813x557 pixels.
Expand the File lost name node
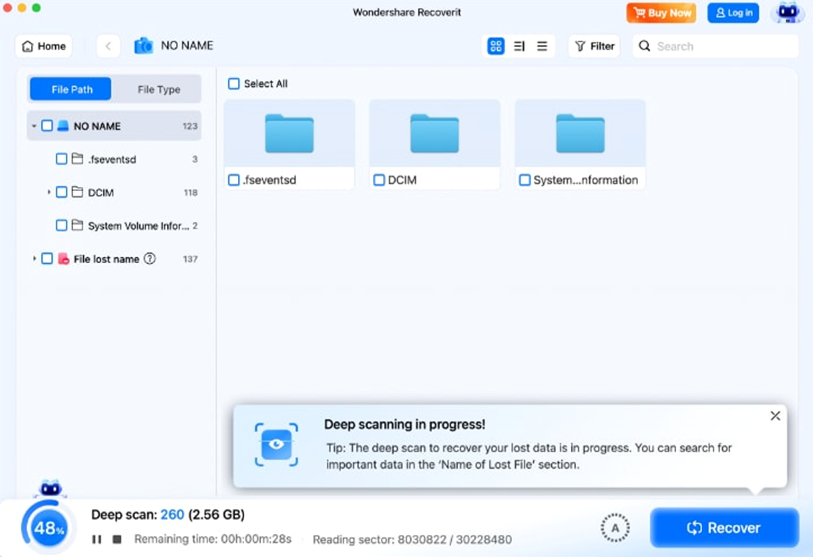(34, 258)
